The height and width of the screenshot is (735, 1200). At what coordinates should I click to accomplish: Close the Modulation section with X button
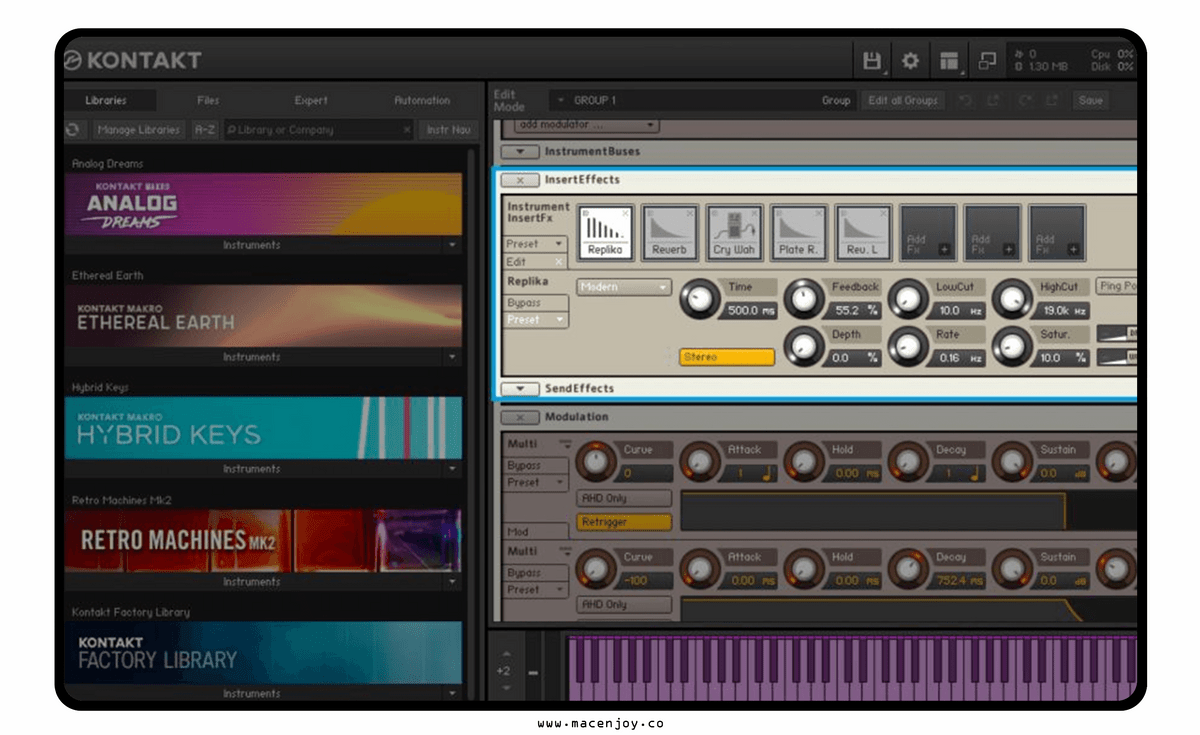[520, 417]
